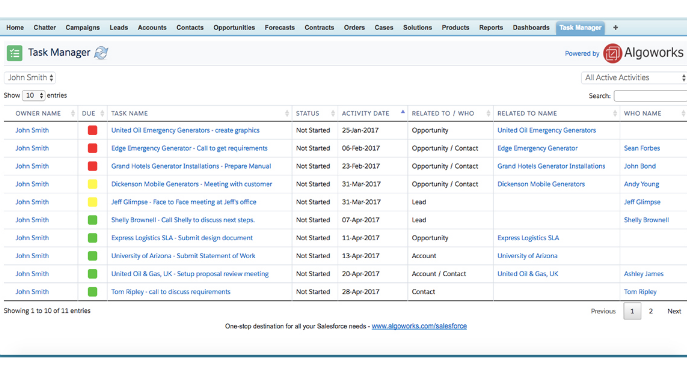Open University of Arizona related name link
The width and height of the screenshot is (687, 384).
tap(527, 256)
